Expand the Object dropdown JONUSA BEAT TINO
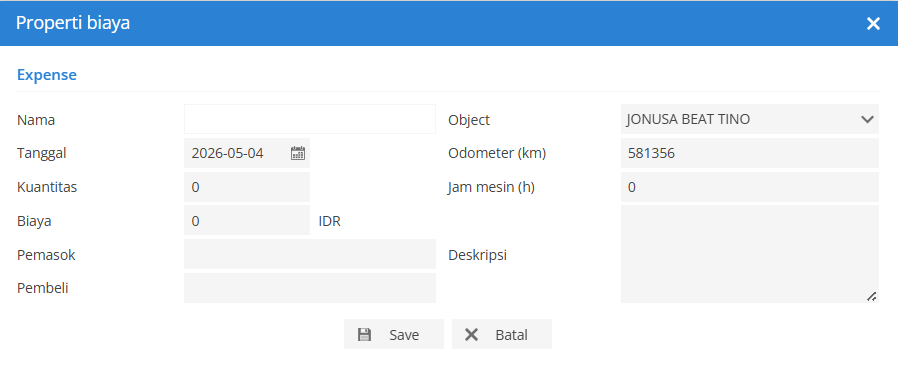898x368 pixels. coord(750,119)
